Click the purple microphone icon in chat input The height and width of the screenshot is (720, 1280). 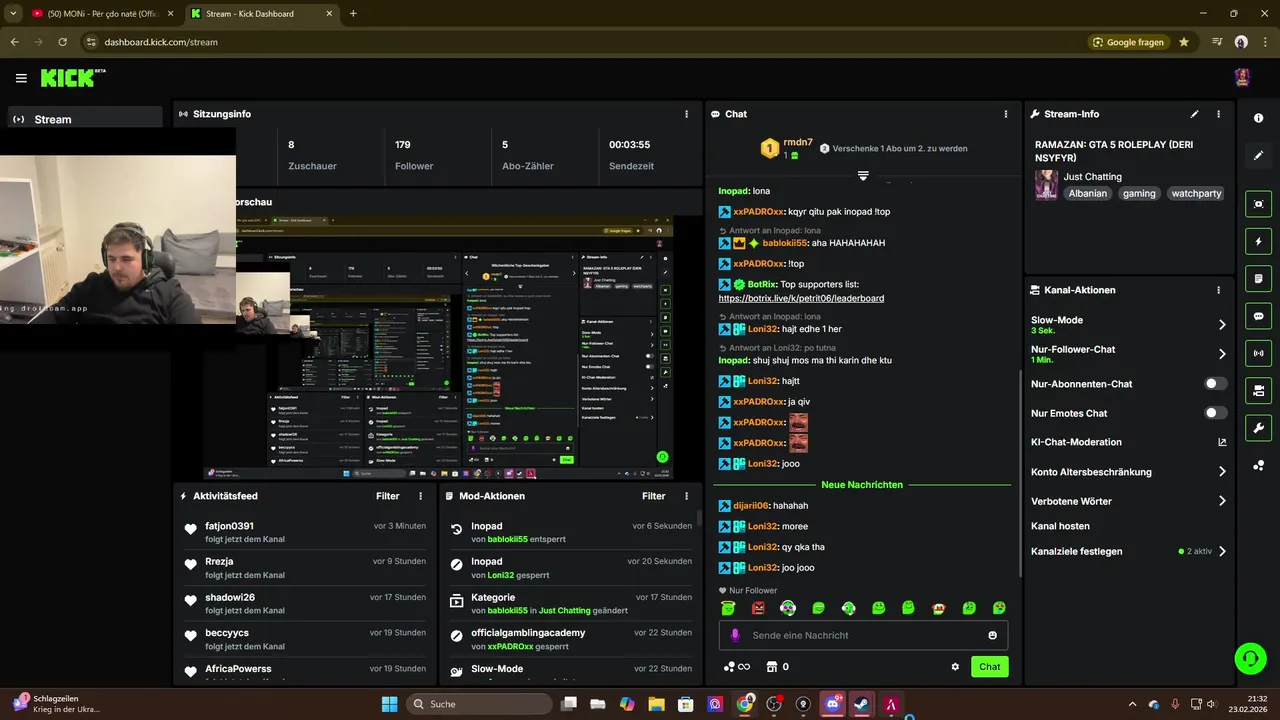click(x=735, y=635)
